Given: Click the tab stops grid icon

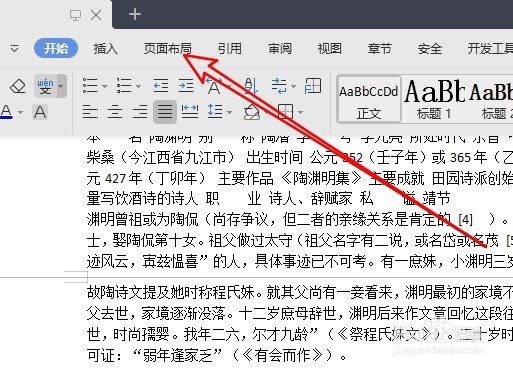Looking at the screenshot, I should 313,86.
